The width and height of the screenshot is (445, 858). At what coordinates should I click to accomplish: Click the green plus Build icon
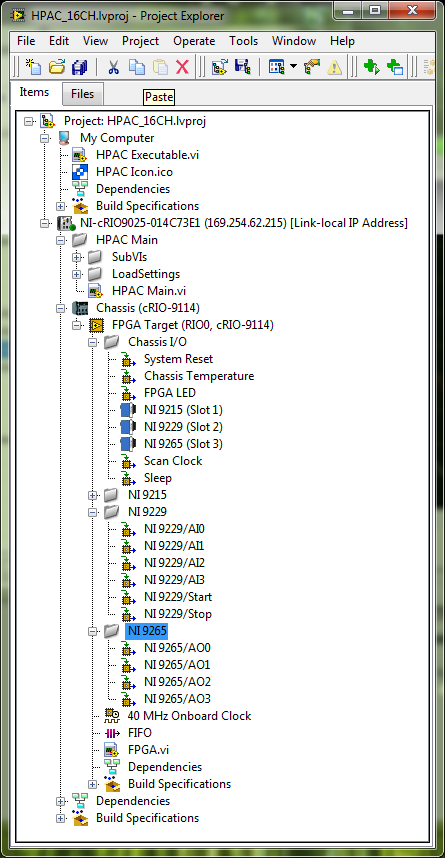(x=372, y=68)
